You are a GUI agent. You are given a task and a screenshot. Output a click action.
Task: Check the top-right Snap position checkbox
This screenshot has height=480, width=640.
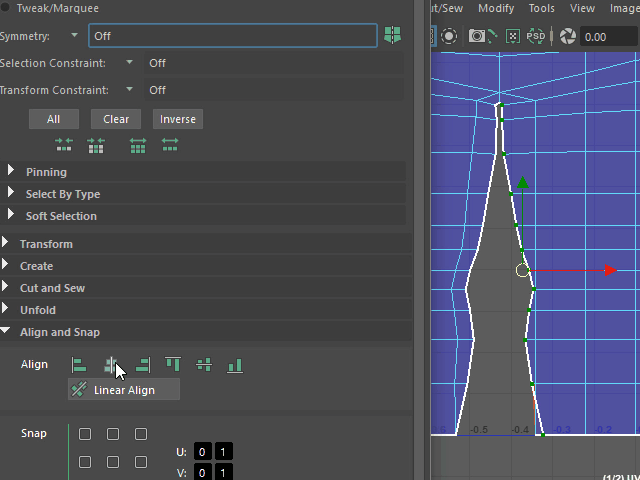point(141,434)
